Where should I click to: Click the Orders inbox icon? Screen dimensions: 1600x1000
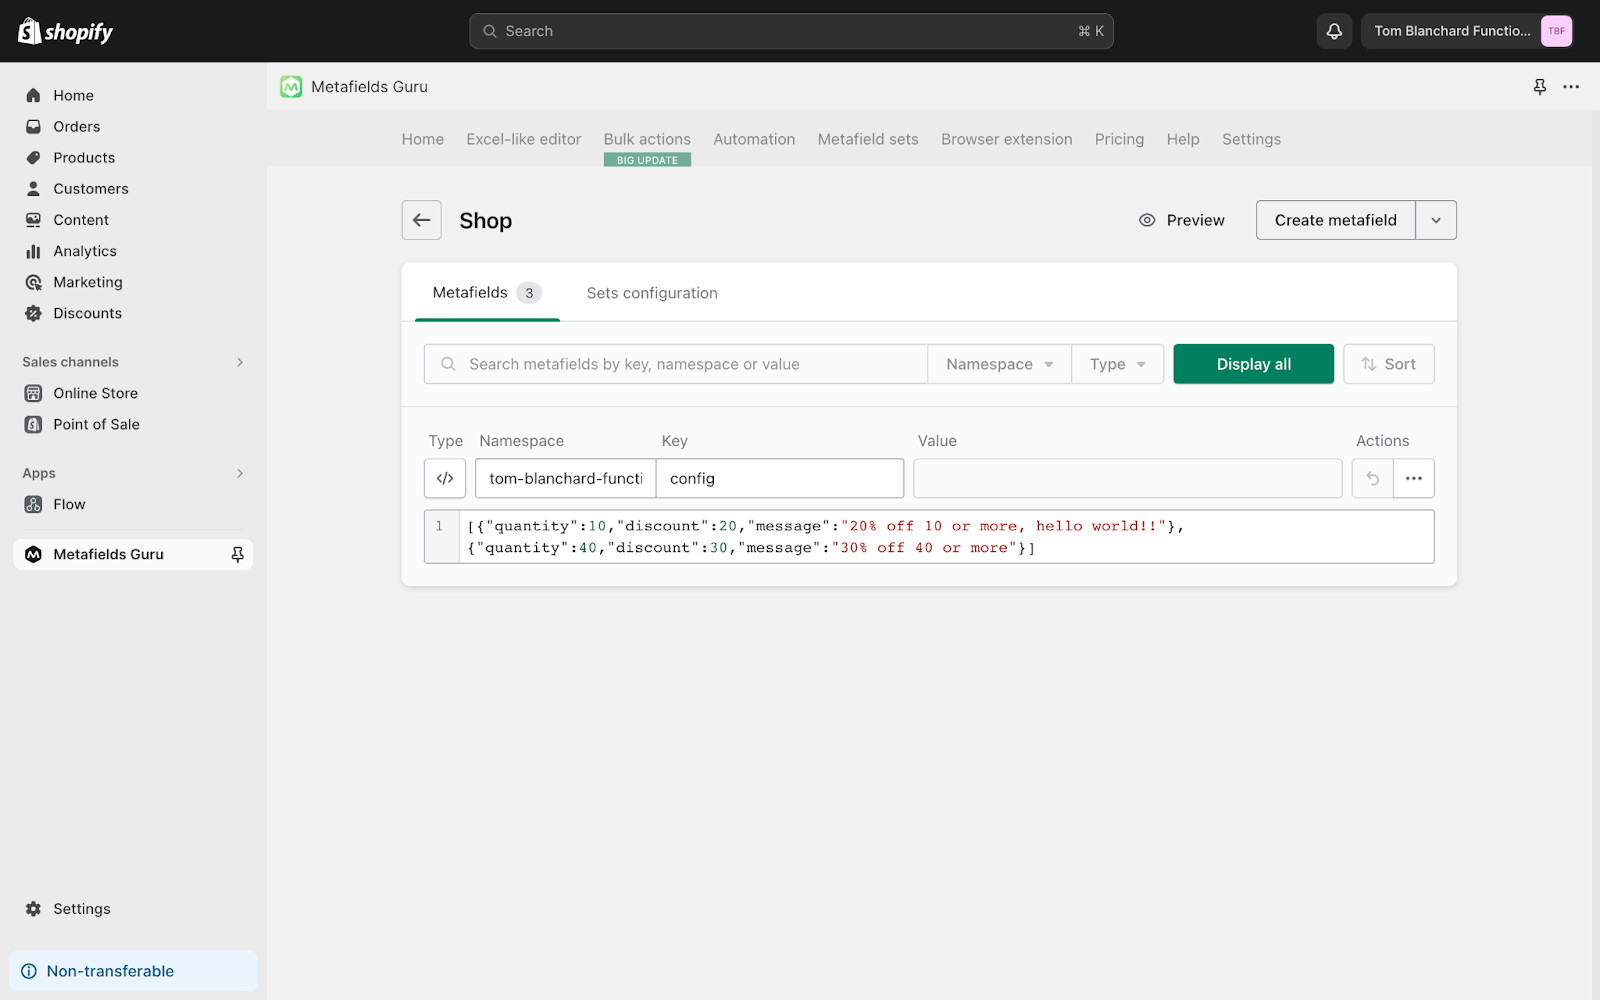click(33, 126)
